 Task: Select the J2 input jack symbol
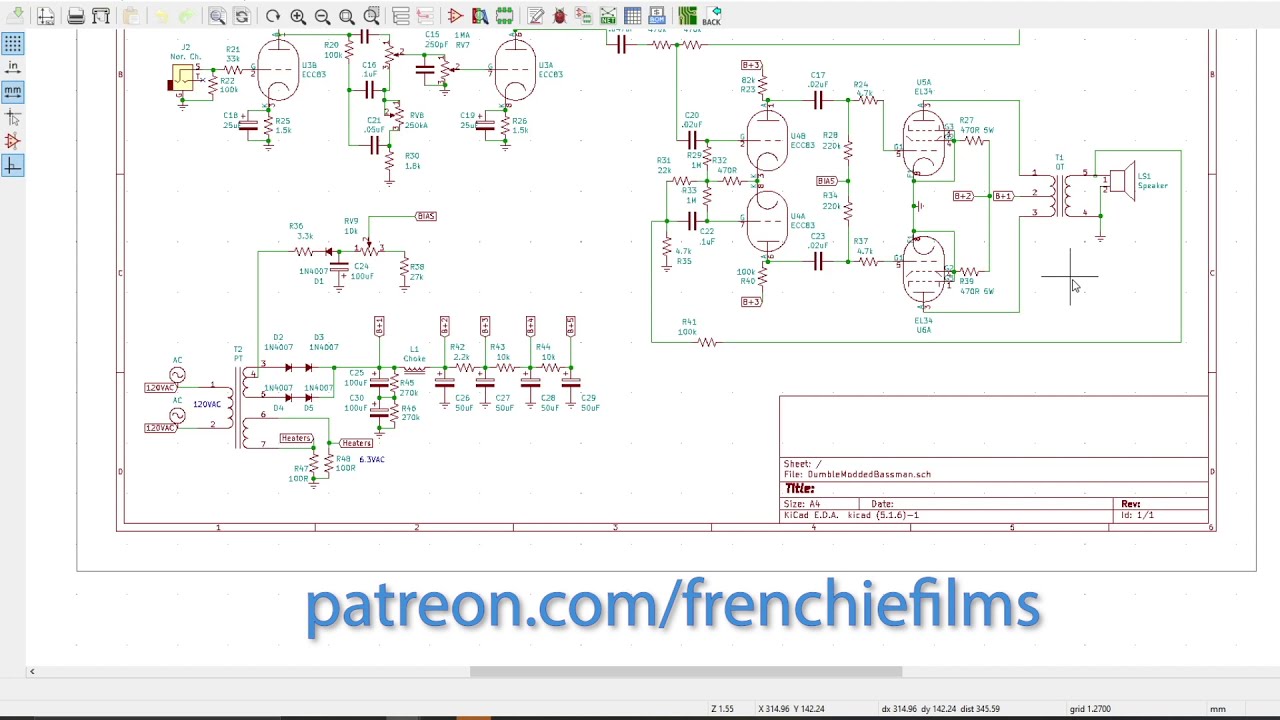(x=183, y=78)
